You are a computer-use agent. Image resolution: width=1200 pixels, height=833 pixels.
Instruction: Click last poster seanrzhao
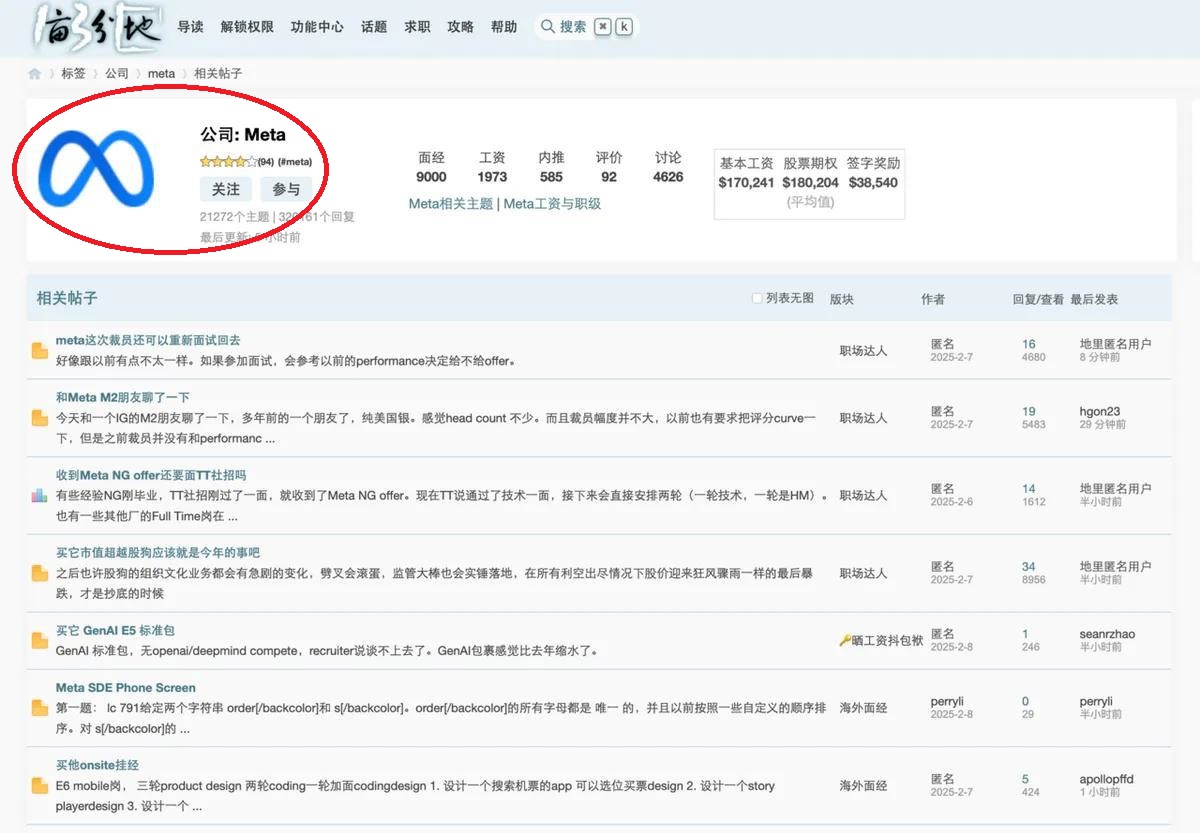(x=1107, y=634)
